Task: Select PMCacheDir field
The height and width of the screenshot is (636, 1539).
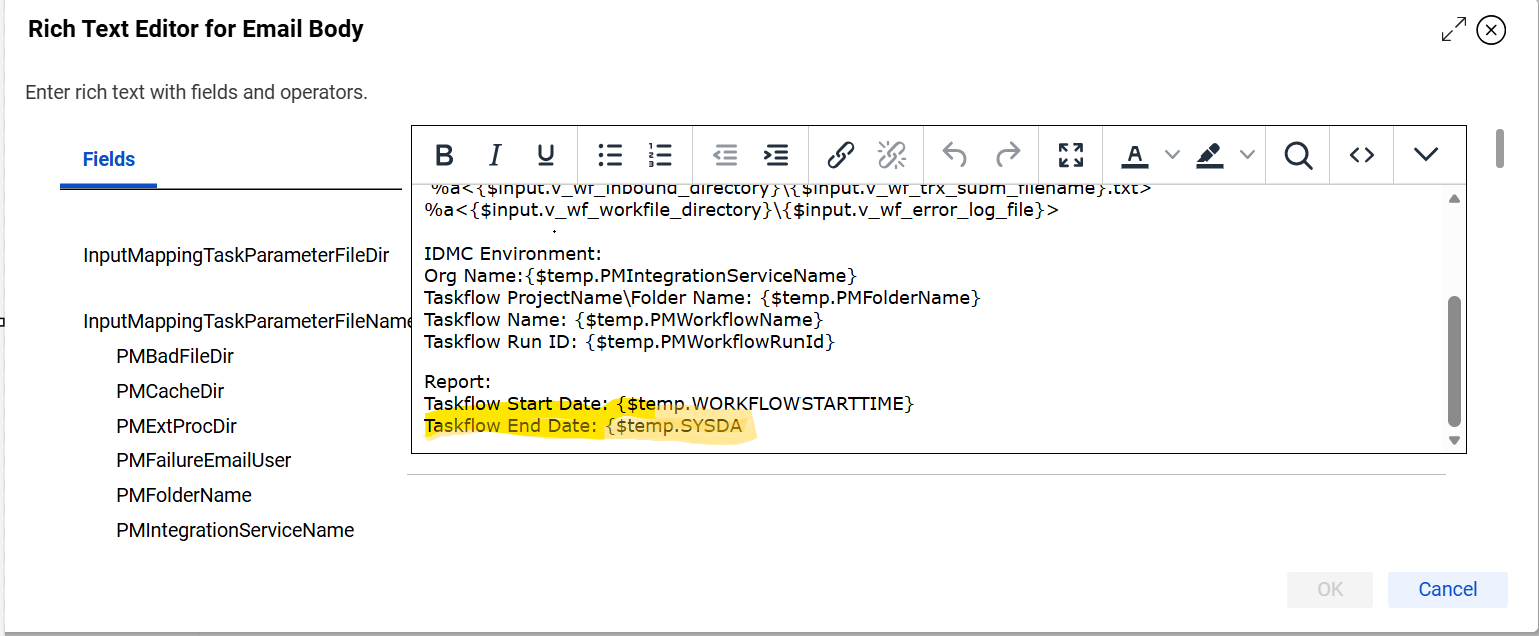Action: (170, 392)
